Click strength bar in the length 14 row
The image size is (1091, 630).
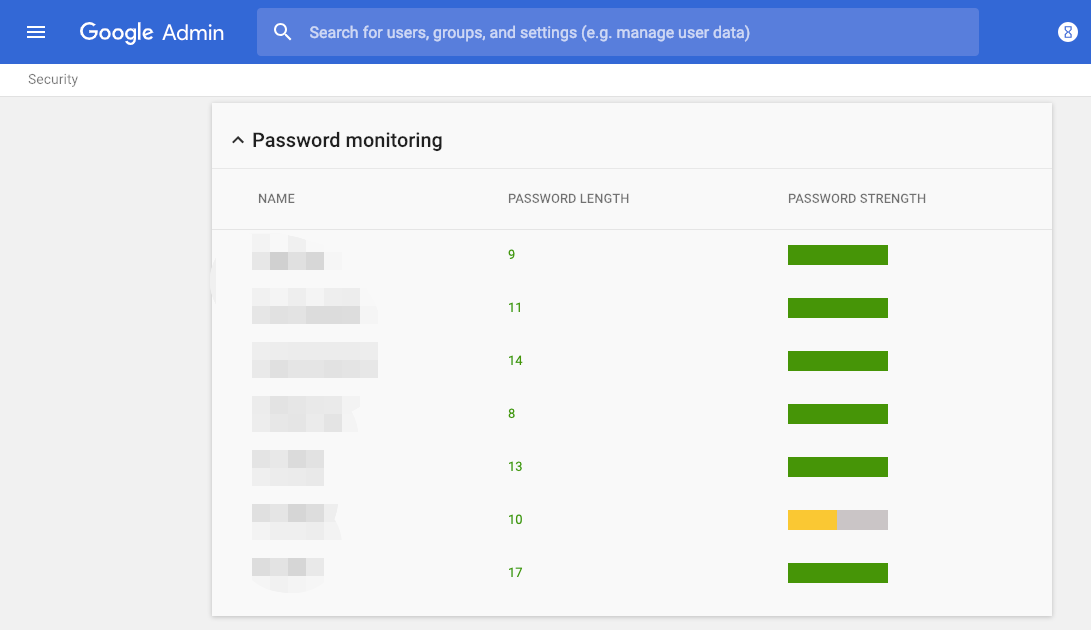838,361
